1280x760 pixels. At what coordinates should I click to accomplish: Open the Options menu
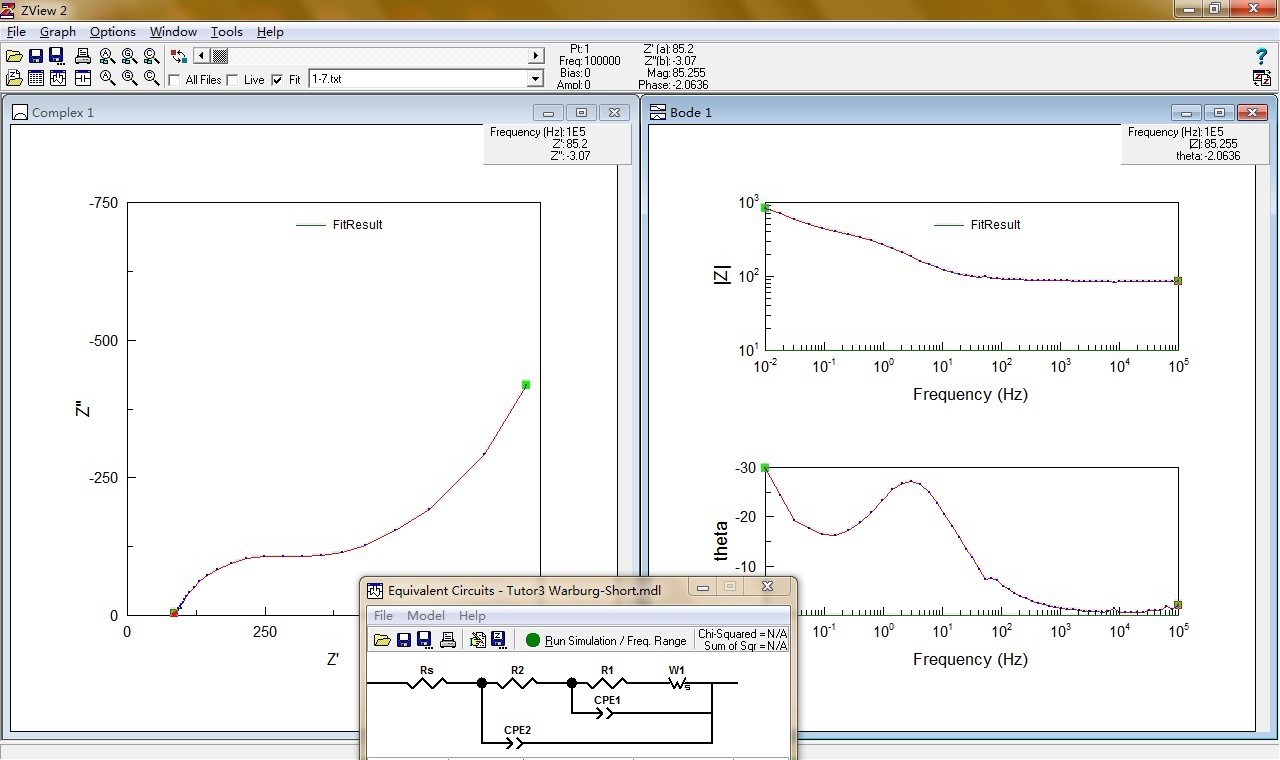pyautogui.click(x=112, y=32)
